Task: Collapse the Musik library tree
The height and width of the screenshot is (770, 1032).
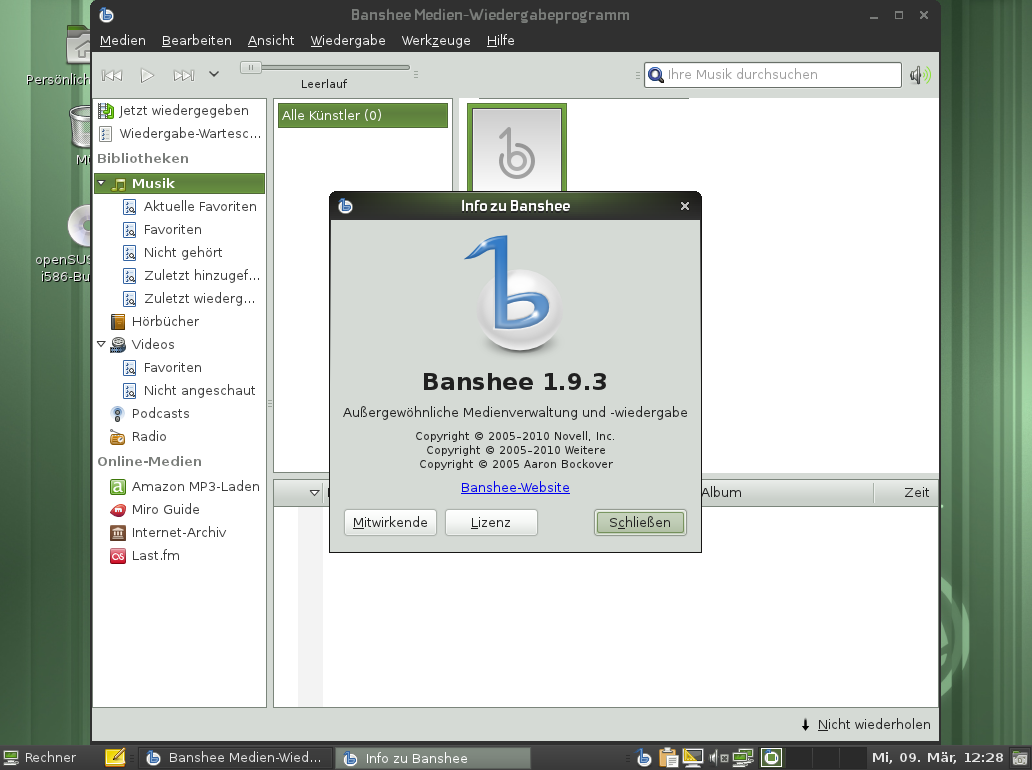Action: (x=100, y=183)
